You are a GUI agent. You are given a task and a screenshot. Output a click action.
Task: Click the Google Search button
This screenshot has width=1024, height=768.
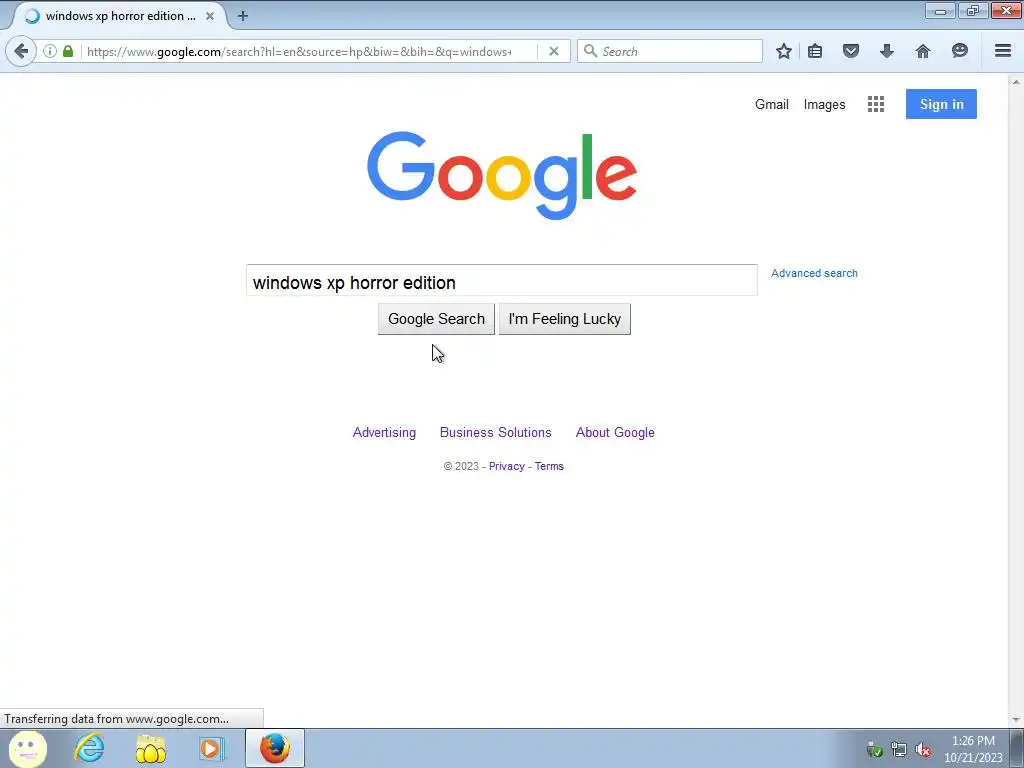click(436, 319)
